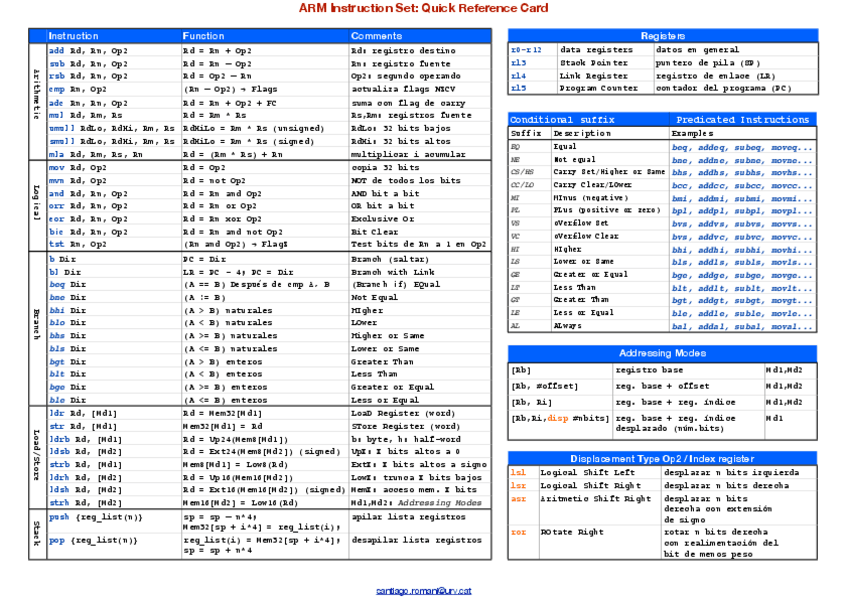Select the 'Minus (negative)' description
This screenshot has height=599, width=848.
(x=591, y=198)
